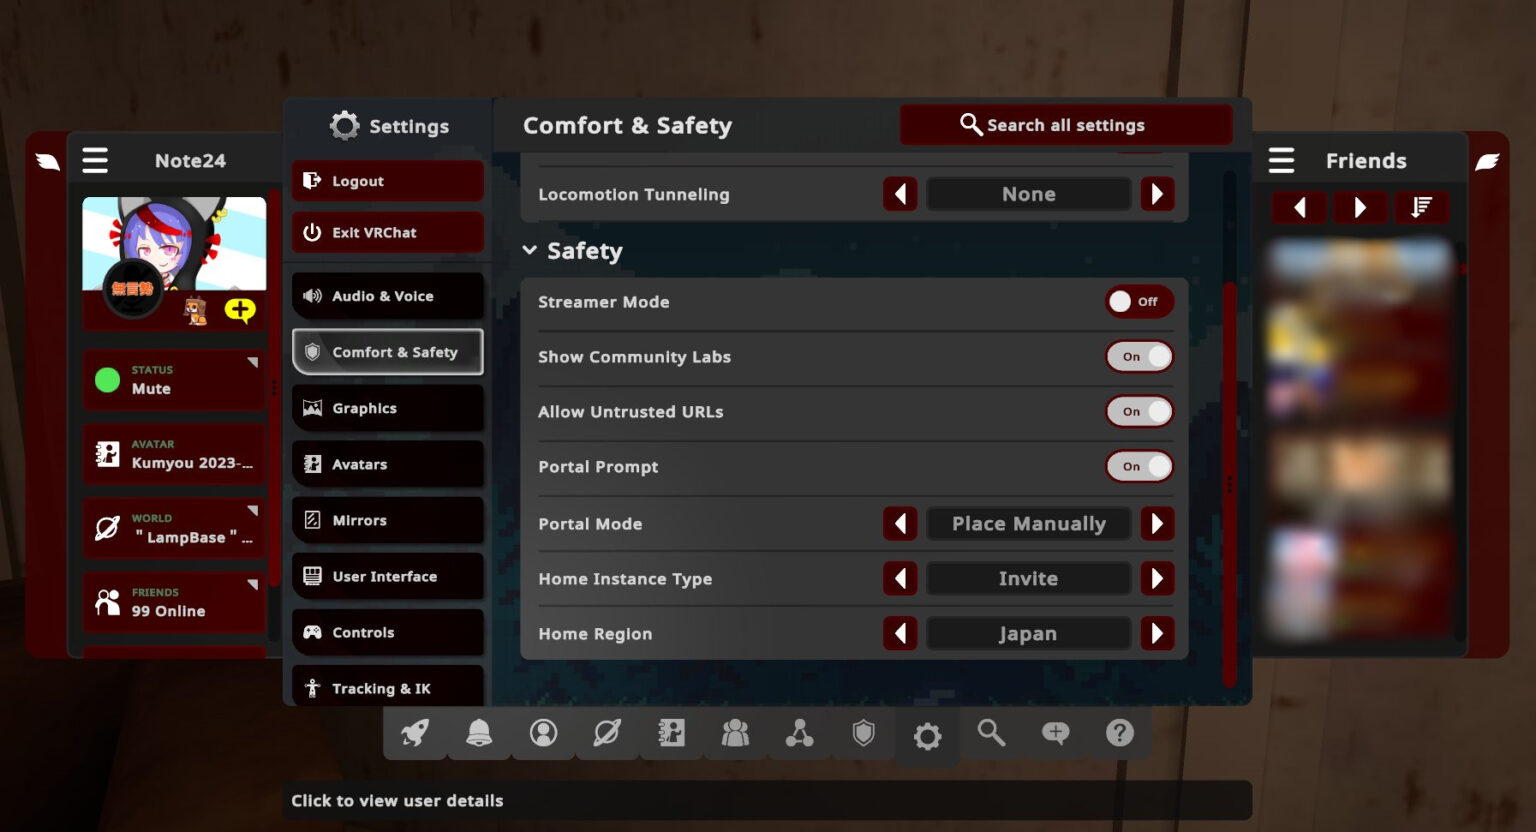Turn off Allow Untrusted URLs
Image resolution: width=1536 pixels, height=832 pixels.
coord(1139,411)
